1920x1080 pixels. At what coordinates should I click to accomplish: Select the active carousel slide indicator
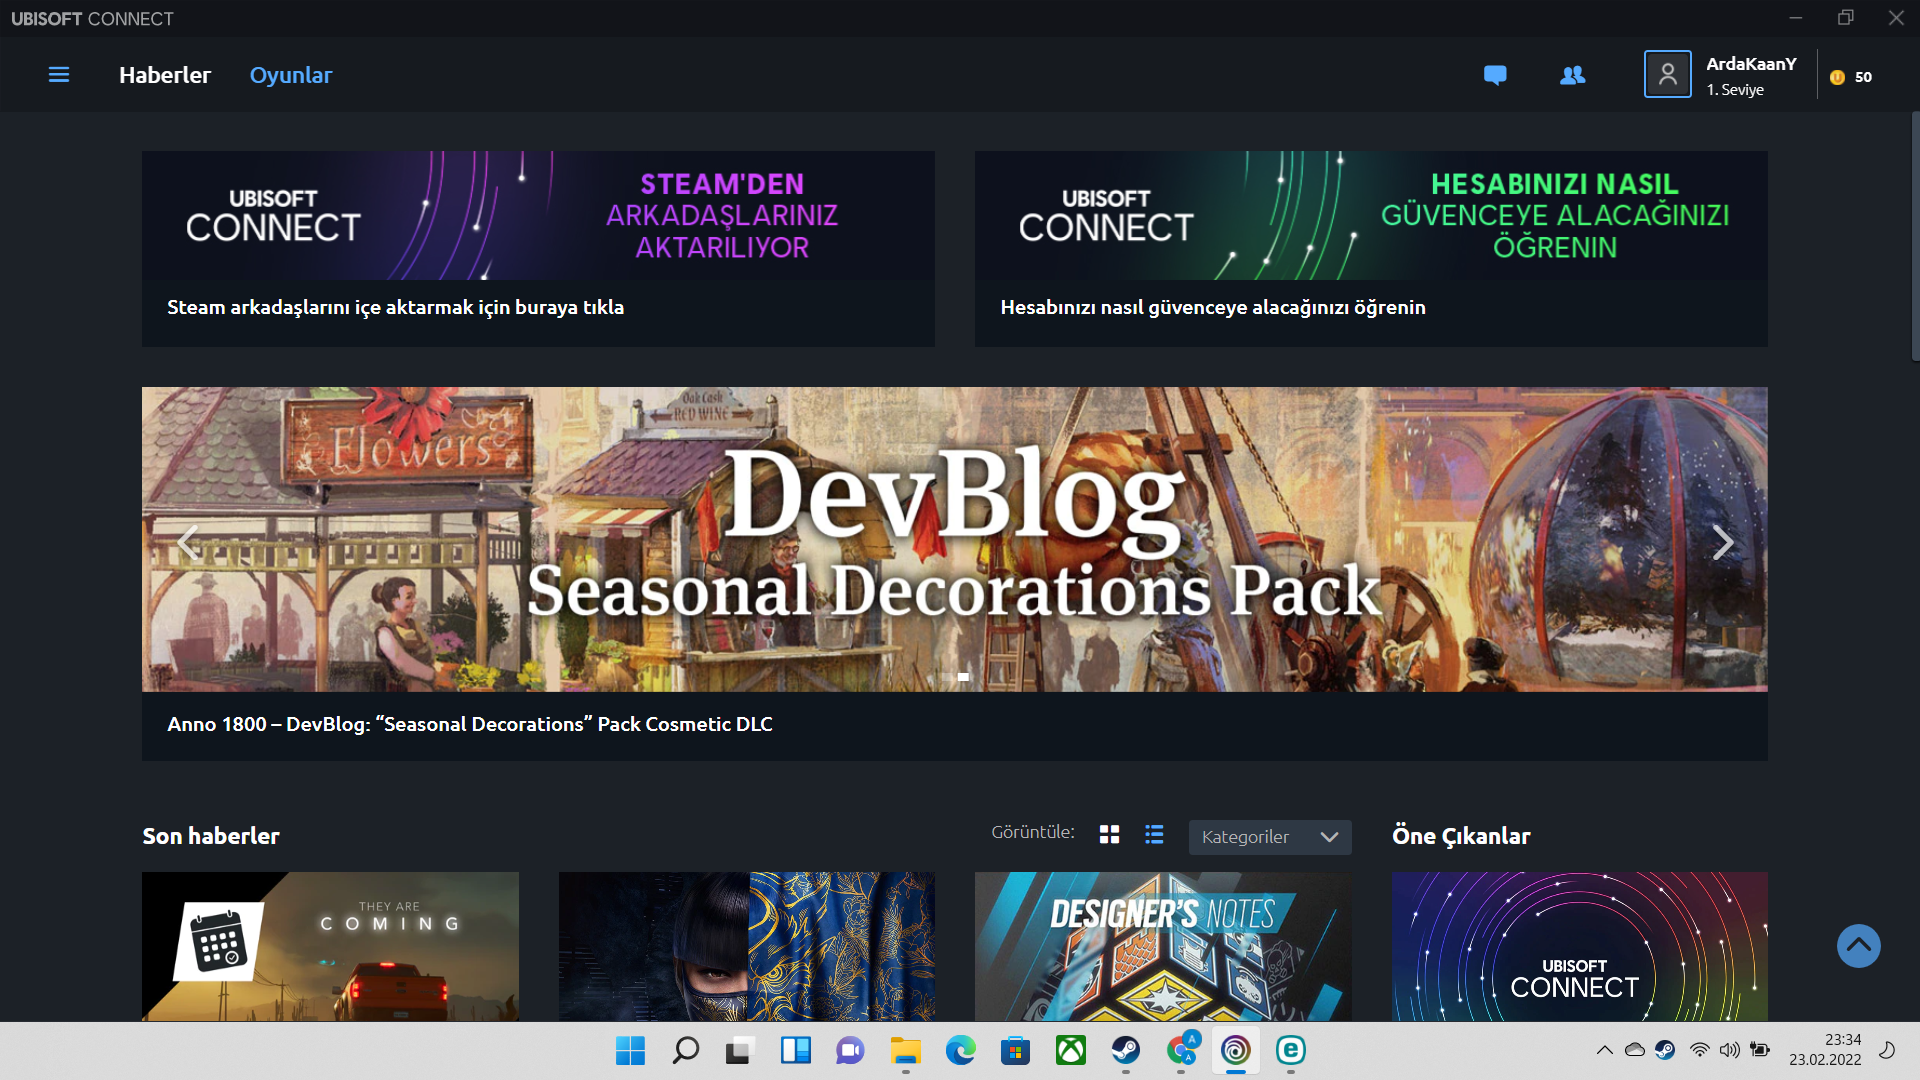point(963,677)
